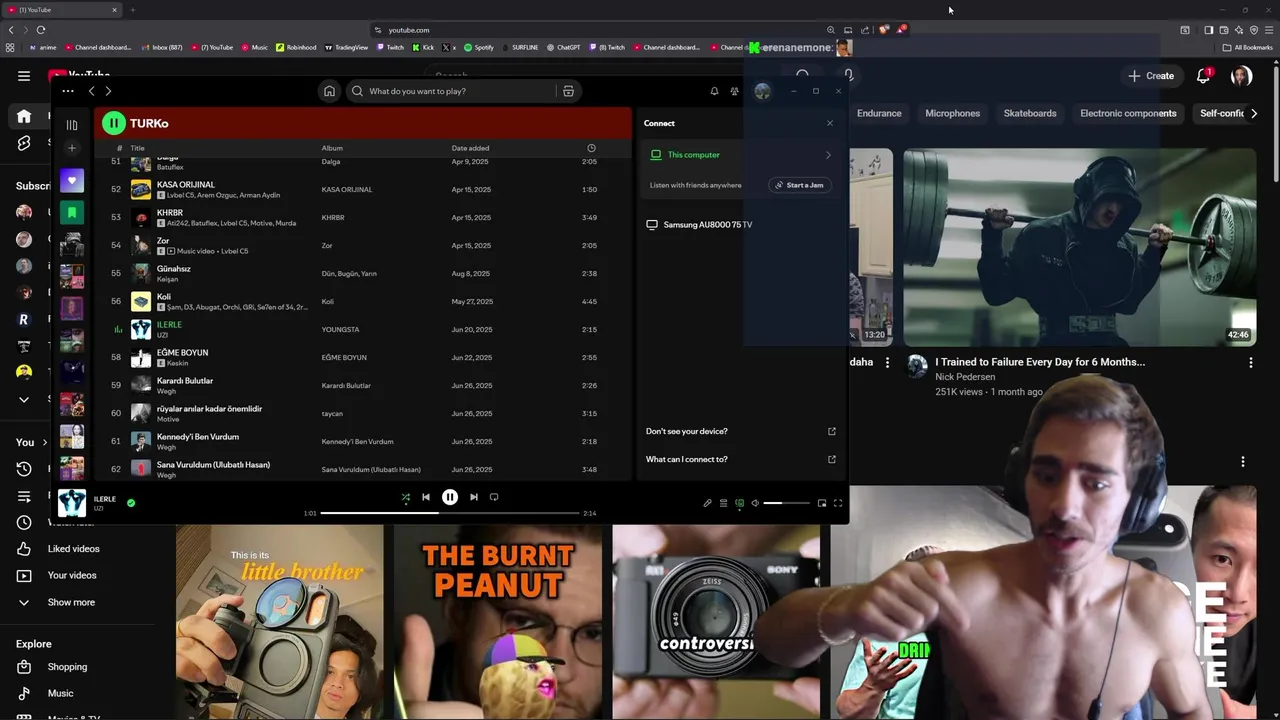Viewport: 1280px width, 720px height.
Task: Select the Electronic components filter chip
Action: 1128,113
